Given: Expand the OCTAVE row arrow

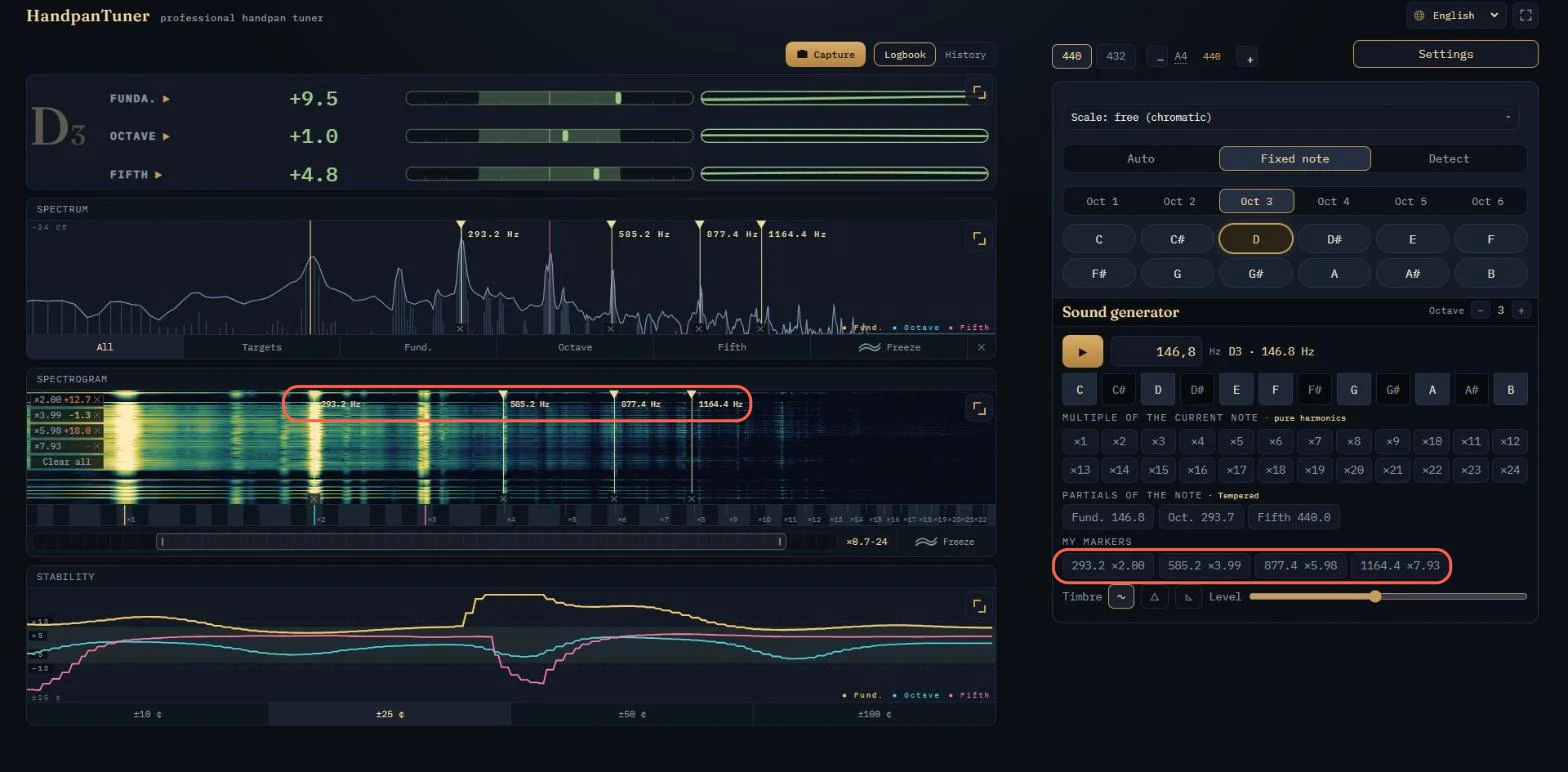Looking at the screenshot, I should tap(166, 136).
